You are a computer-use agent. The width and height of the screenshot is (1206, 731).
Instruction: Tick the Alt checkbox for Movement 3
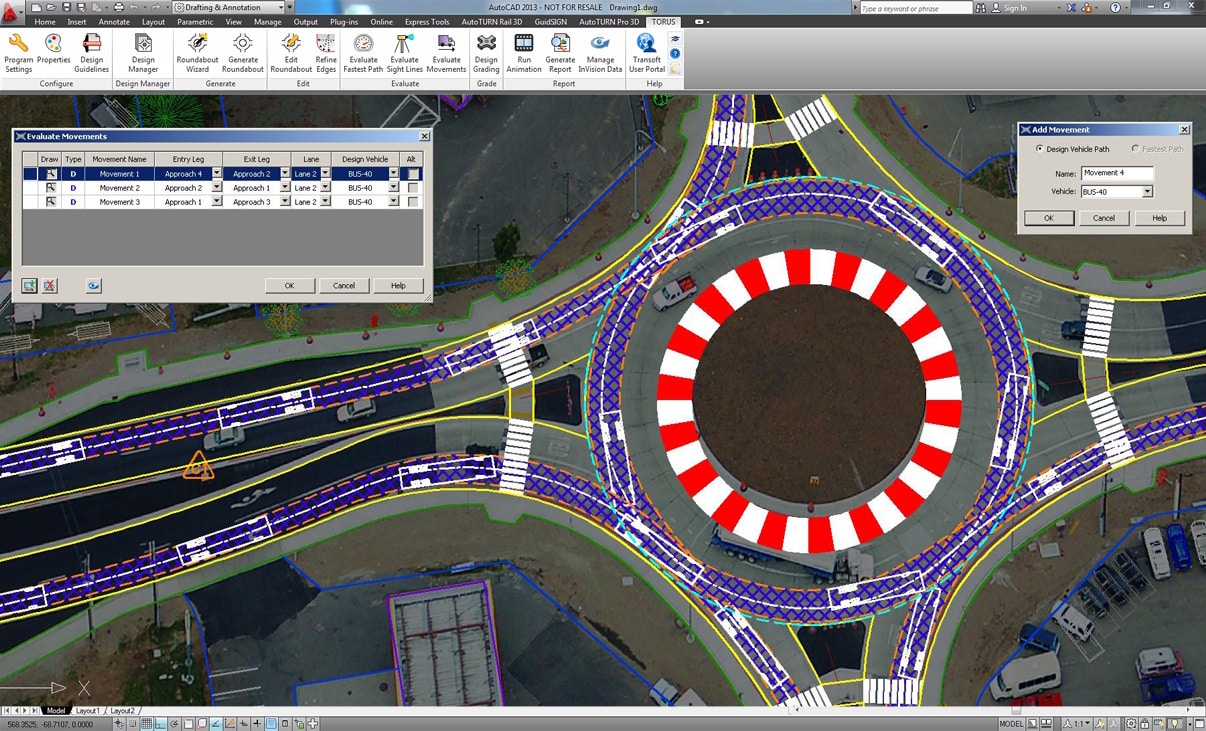(x=413, y=202)
